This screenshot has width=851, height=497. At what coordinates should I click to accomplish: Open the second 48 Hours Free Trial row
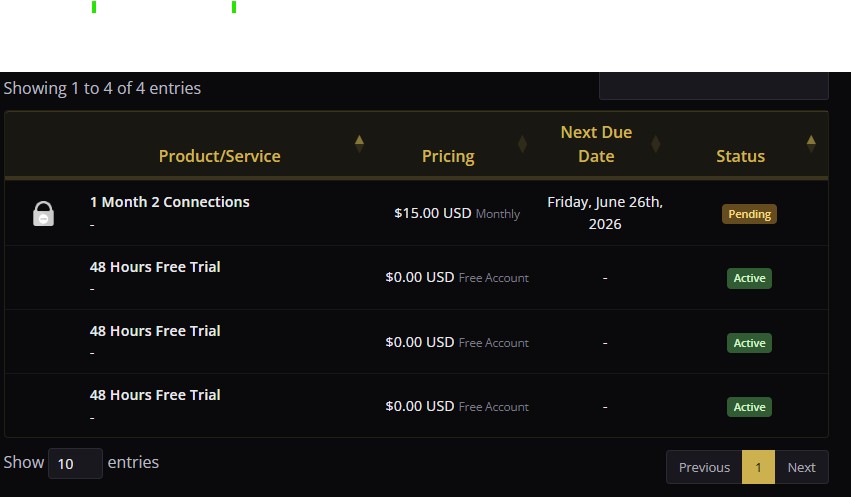(x=416, y=342)
